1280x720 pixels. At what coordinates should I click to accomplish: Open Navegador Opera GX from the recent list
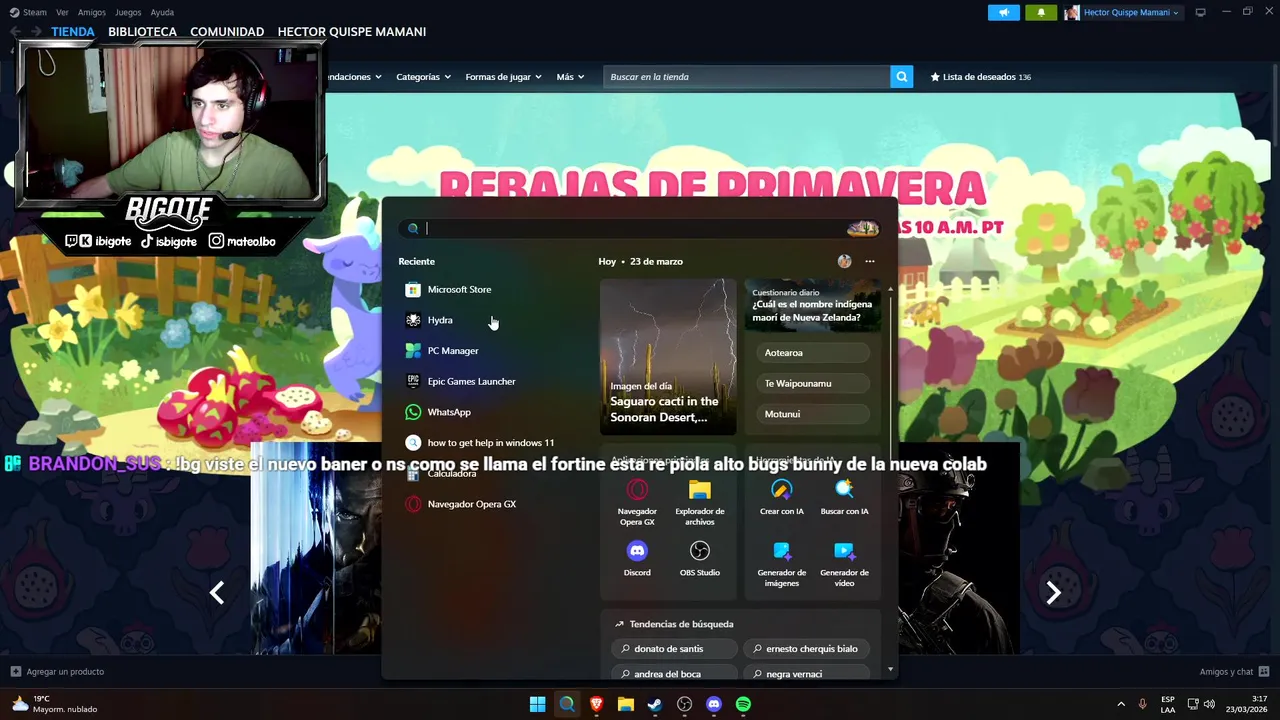[x=461, y=504]
